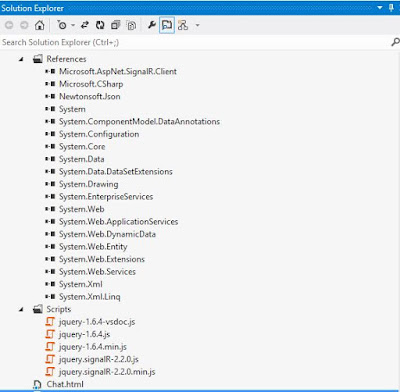Select the System.Web.DynamicData reference
The image size is (400, 392).
pyautogui.click(x=107, y=234)
